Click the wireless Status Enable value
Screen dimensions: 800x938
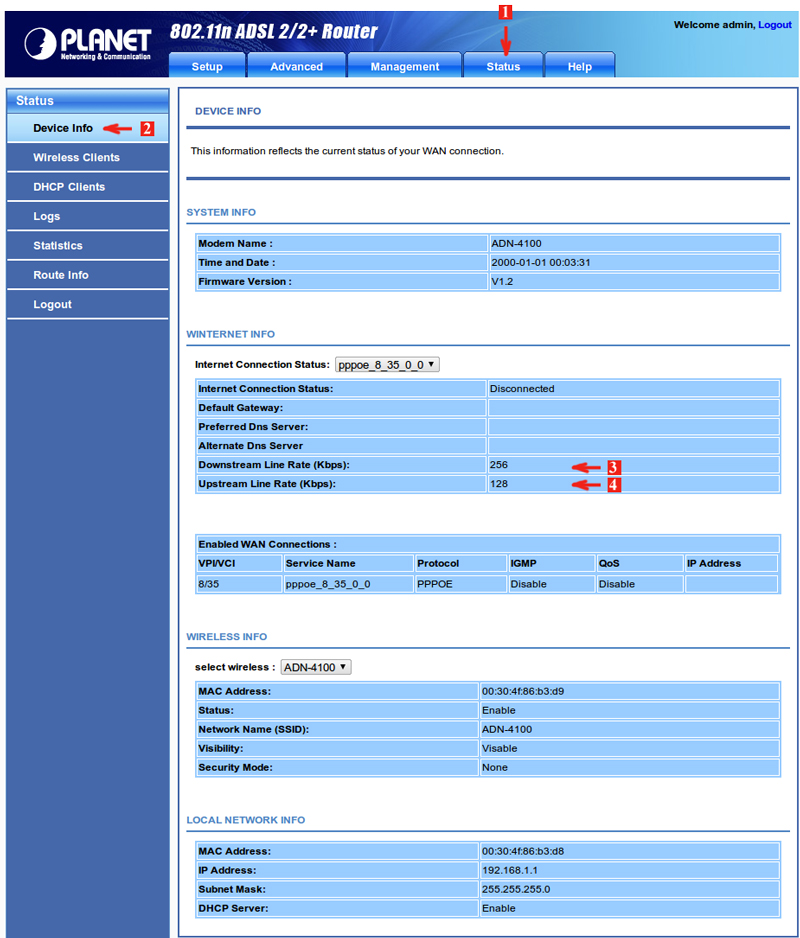click(498, 711)
